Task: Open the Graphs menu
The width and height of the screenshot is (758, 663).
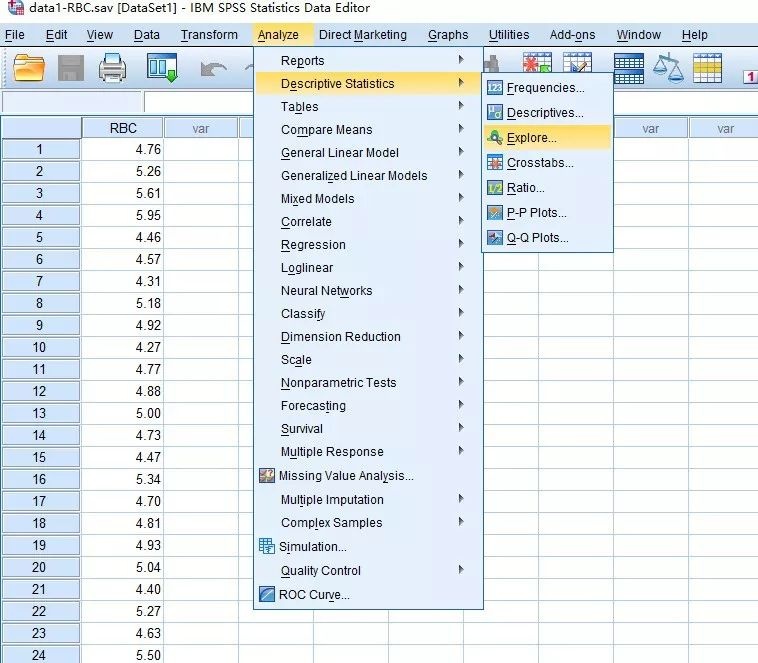Action: (448, 35)
